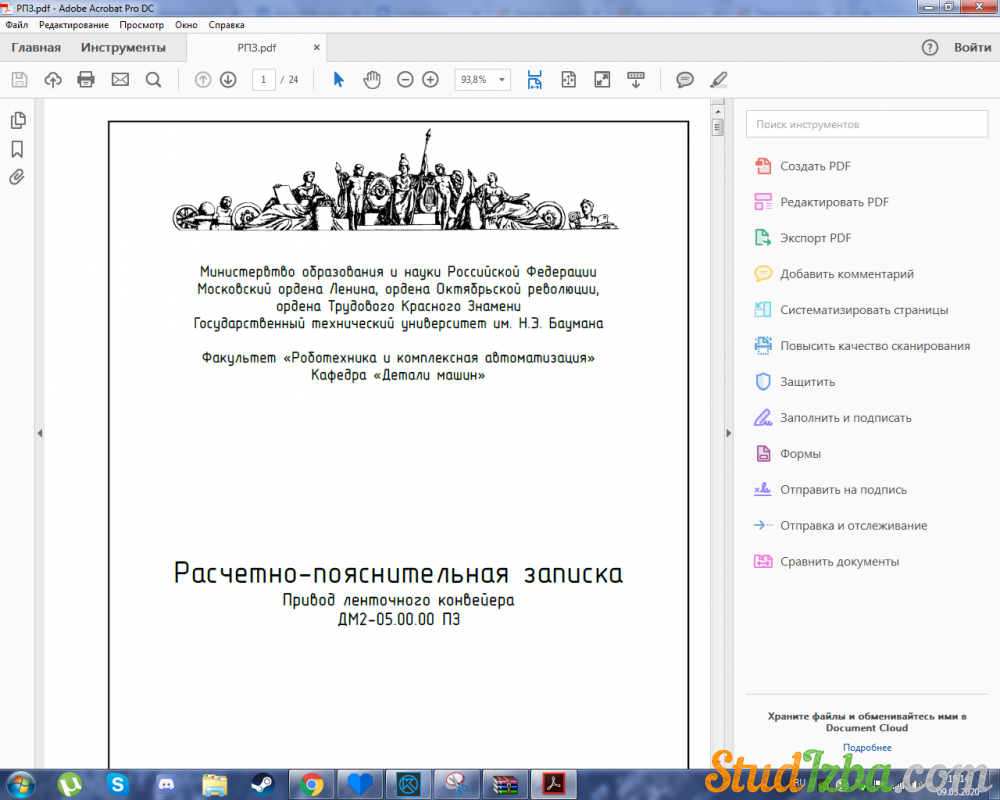Image resolution: width=1000 pixels, height=800 pixels.
Task: Go to next page arrow
Action: coord(228,80)
